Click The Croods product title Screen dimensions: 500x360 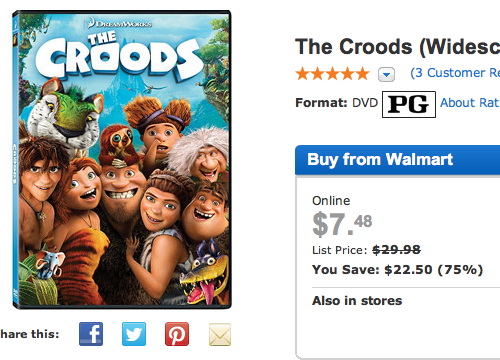(397, 47)
